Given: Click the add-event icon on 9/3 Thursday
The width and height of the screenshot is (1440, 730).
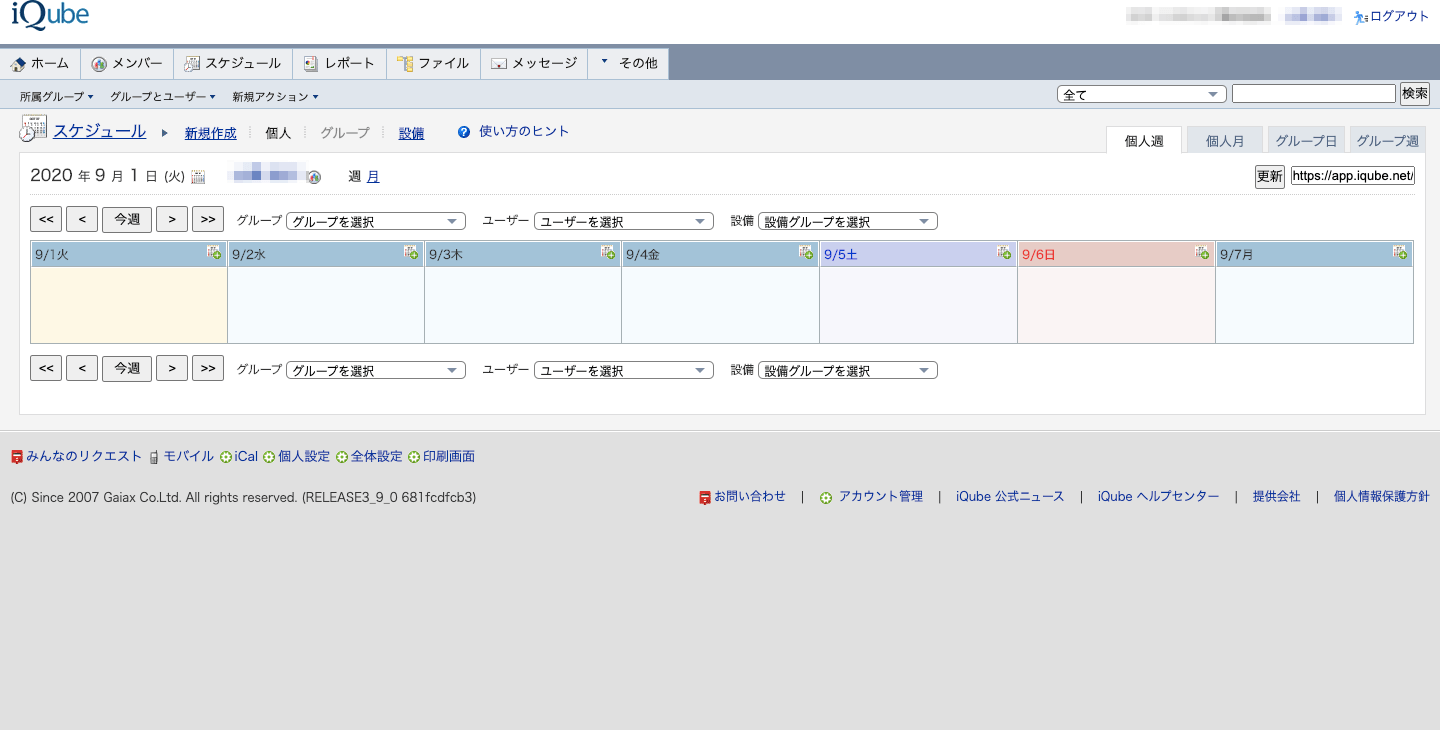Looking at the screenshot, I should click(608, 253).
